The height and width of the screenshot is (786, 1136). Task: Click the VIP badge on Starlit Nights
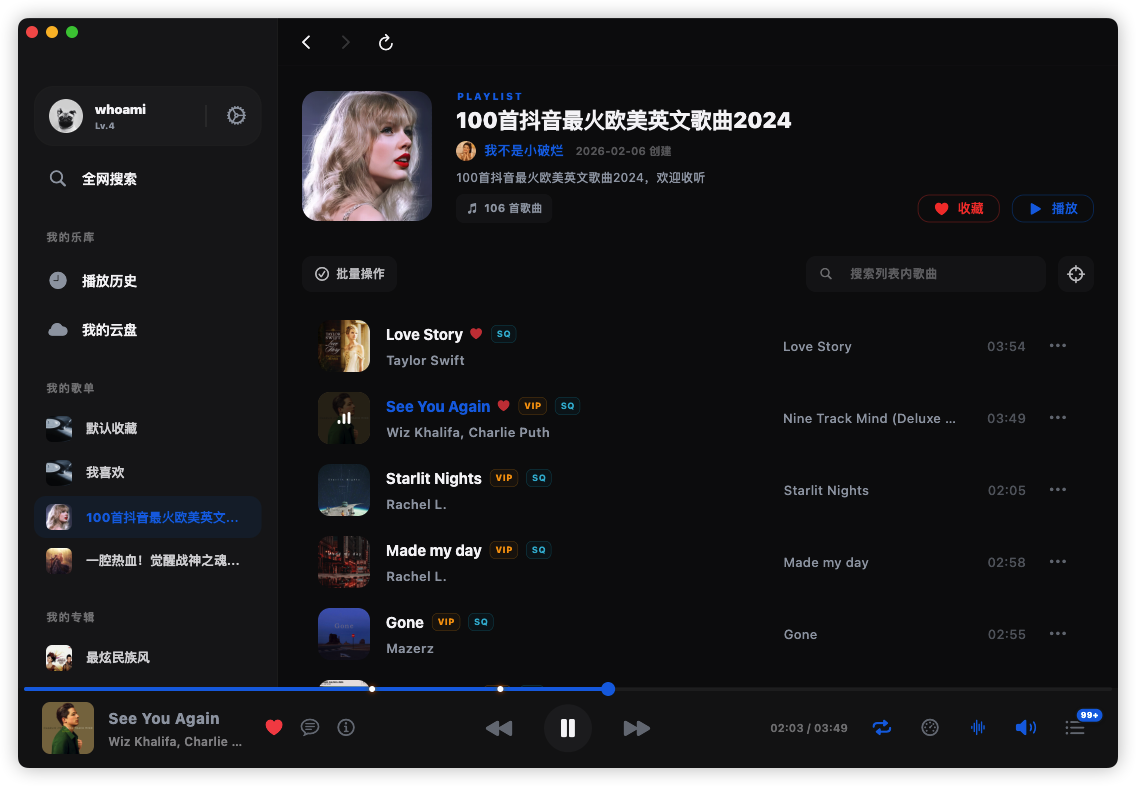pos(504,478)
